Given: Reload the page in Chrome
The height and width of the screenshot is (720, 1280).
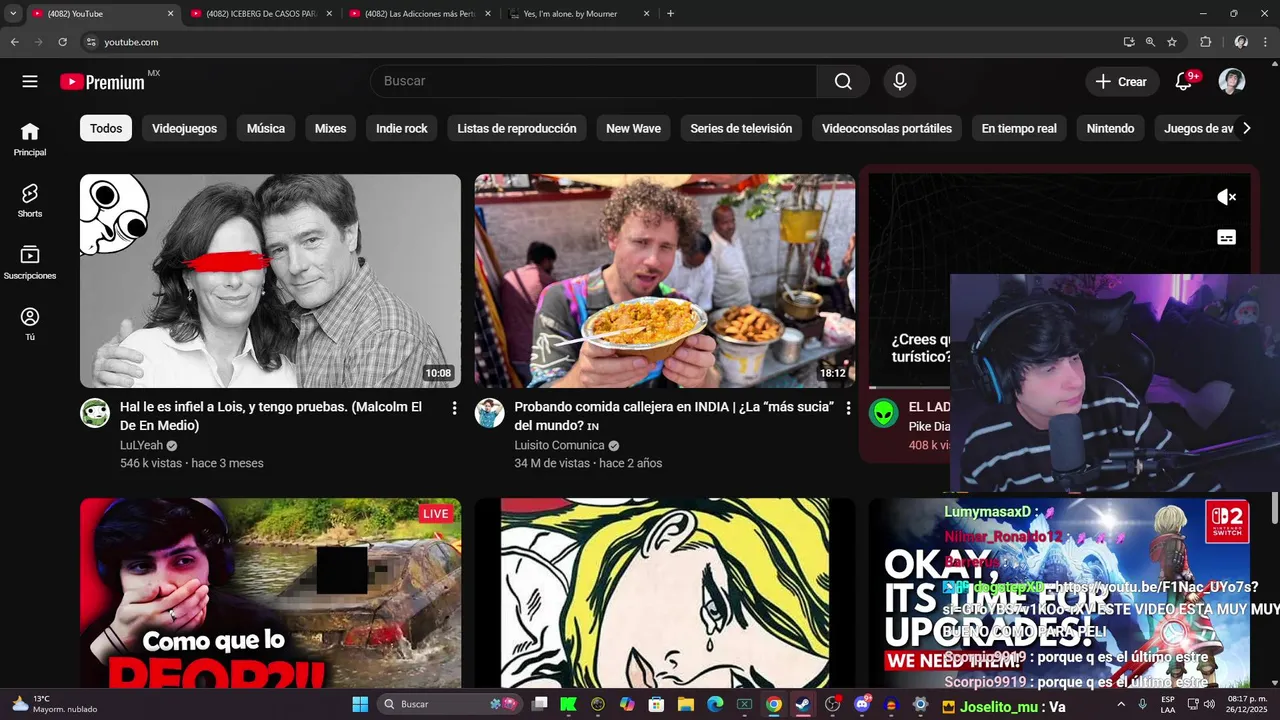Looking at the screenshot, I should (62, 42).
